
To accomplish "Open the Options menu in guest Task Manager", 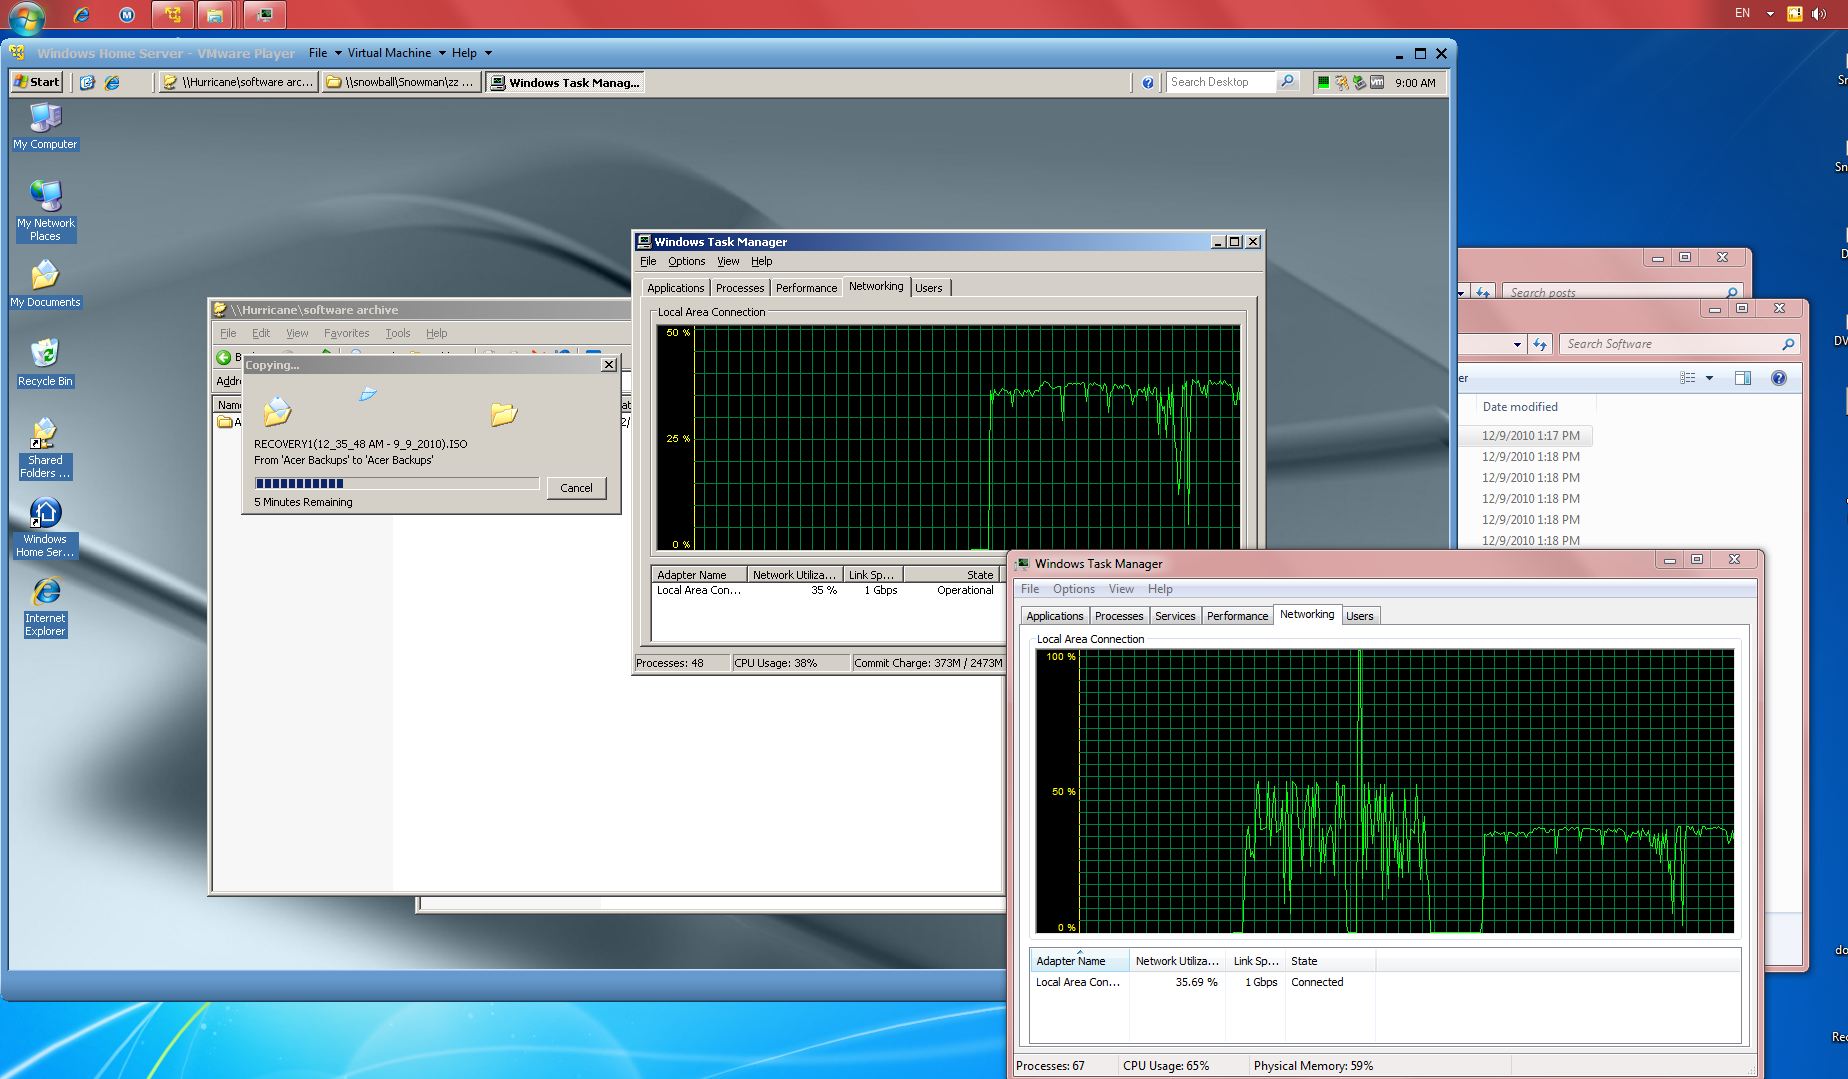I will coord(686,261).
